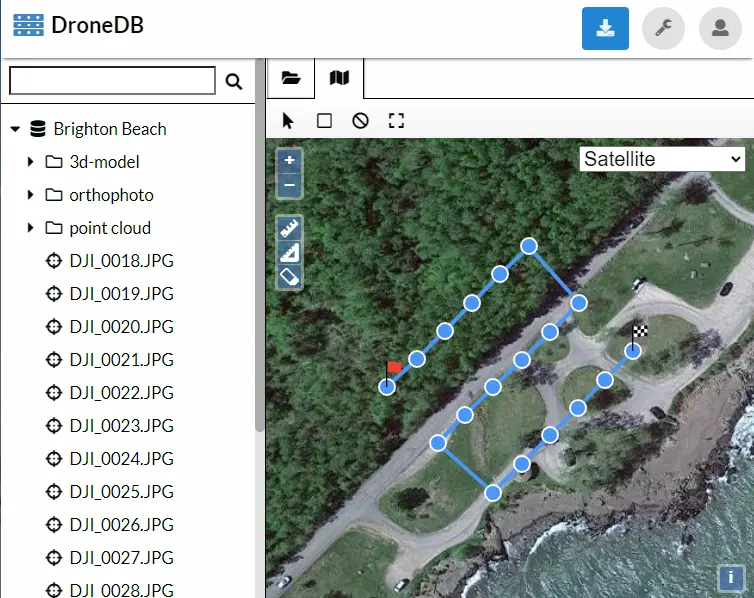Zoom out on the map
Image resolution: width=754 pixels, height=598 pixels.
click(290, 185)
